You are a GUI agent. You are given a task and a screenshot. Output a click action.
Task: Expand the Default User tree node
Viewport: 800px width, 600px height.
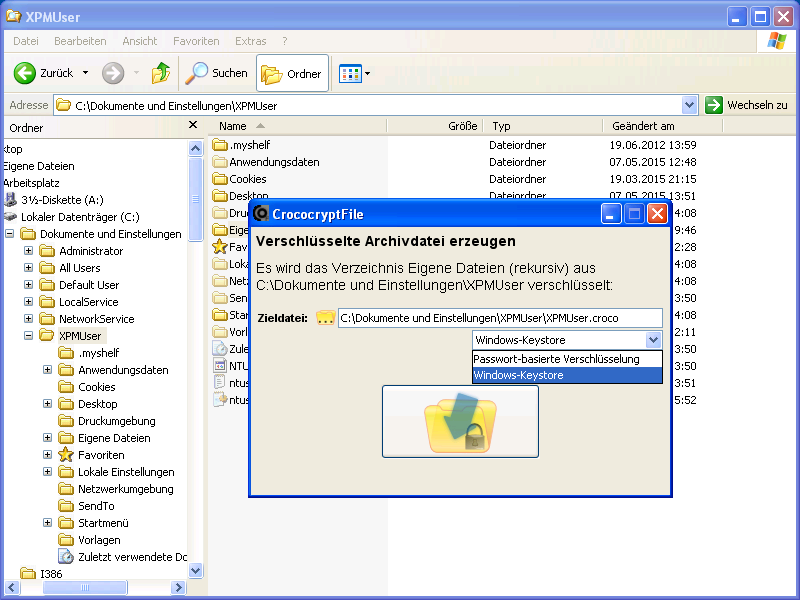(x=29, y=285)
